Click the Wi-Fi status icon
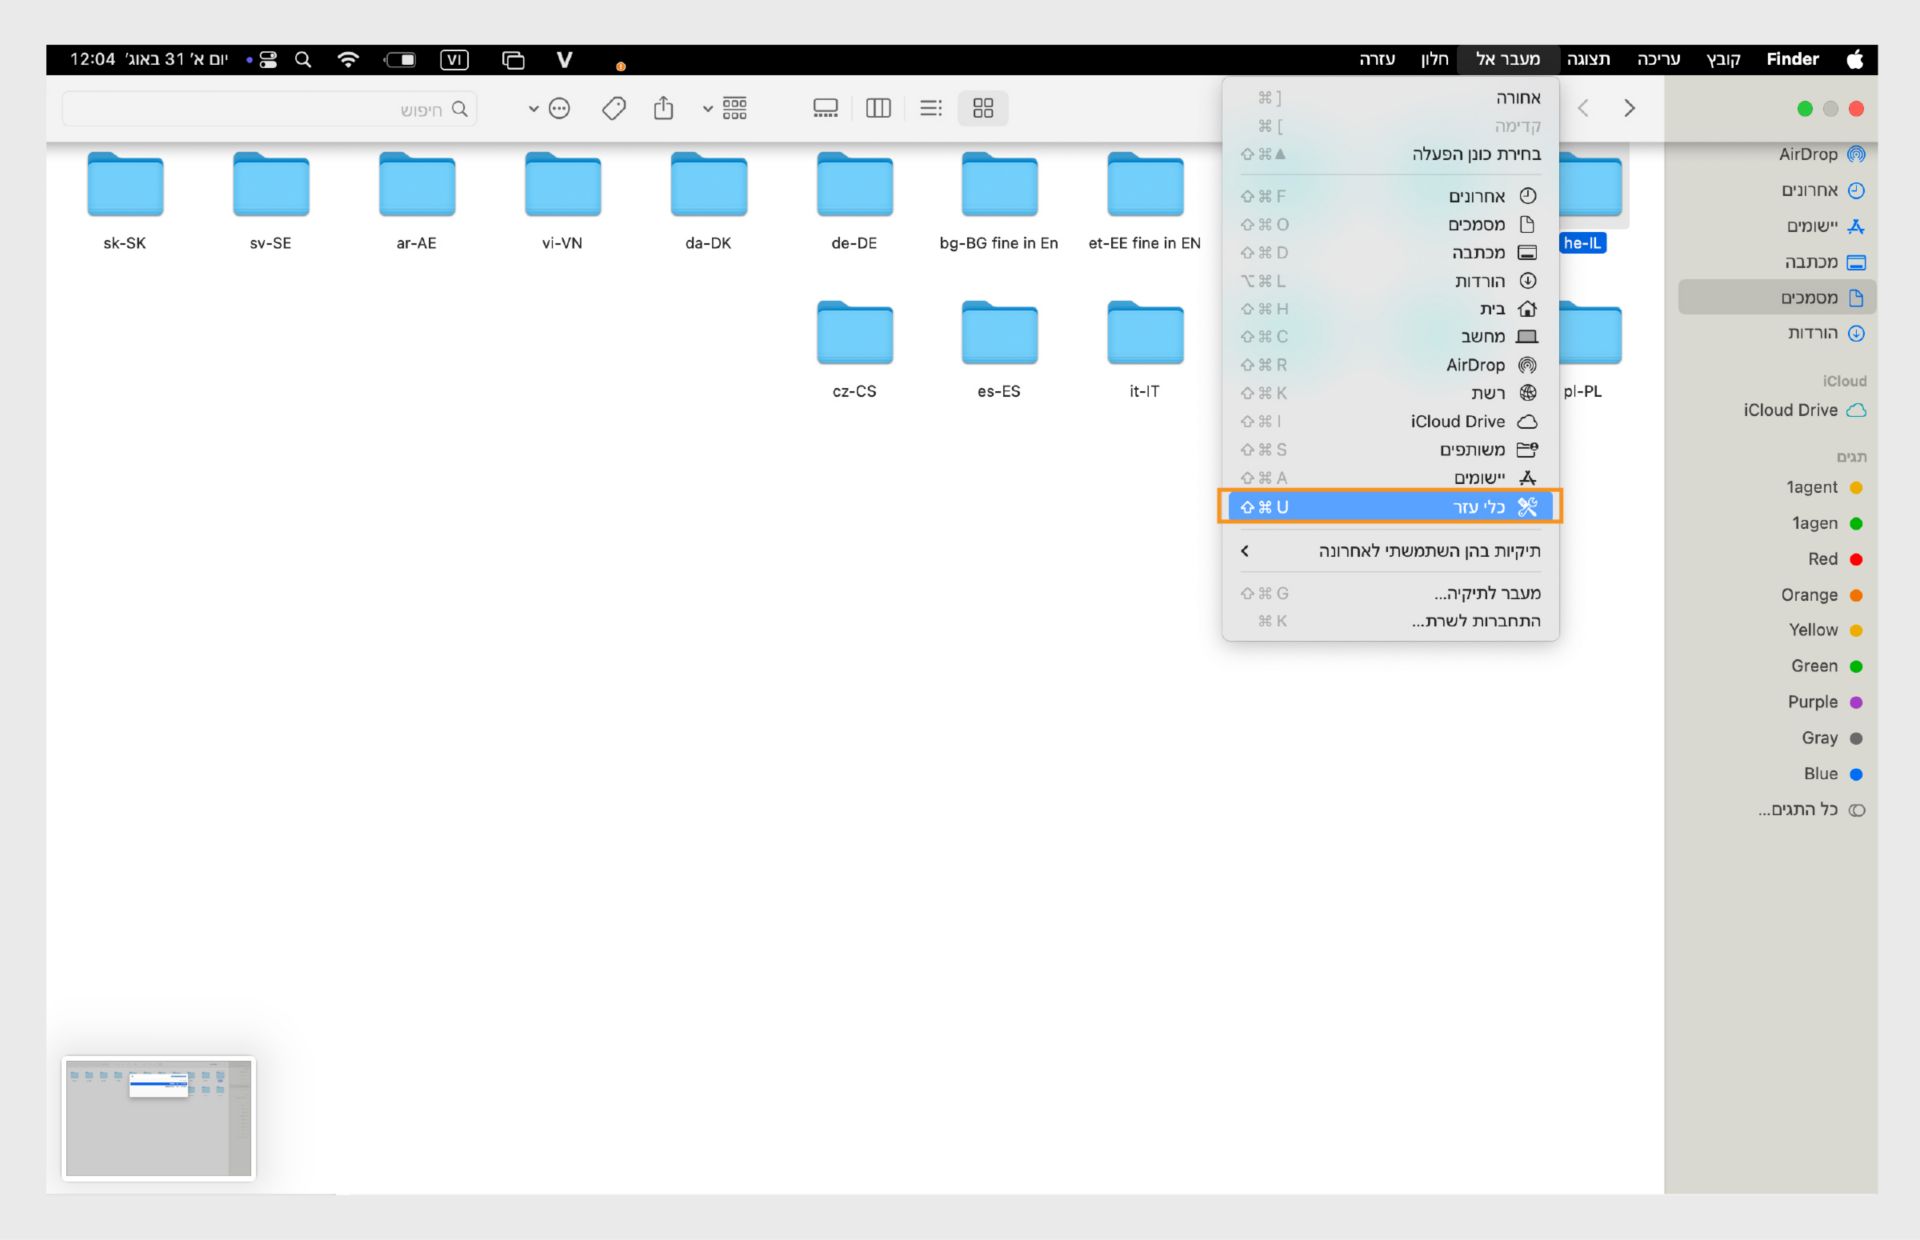The height and width of the screenshot is (1240, 1920). [x=348, y=60]
